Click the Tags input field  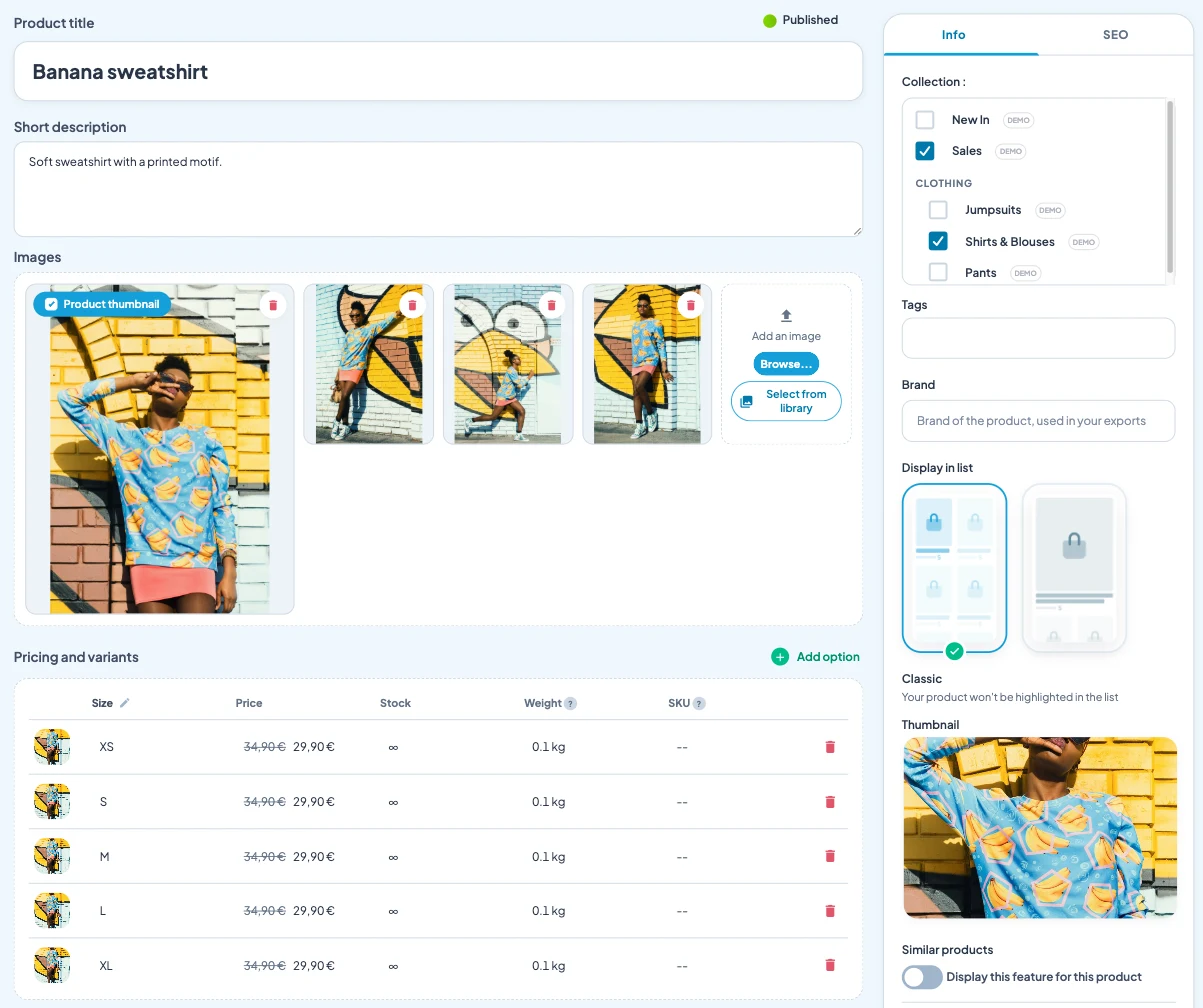[1038, 338]
